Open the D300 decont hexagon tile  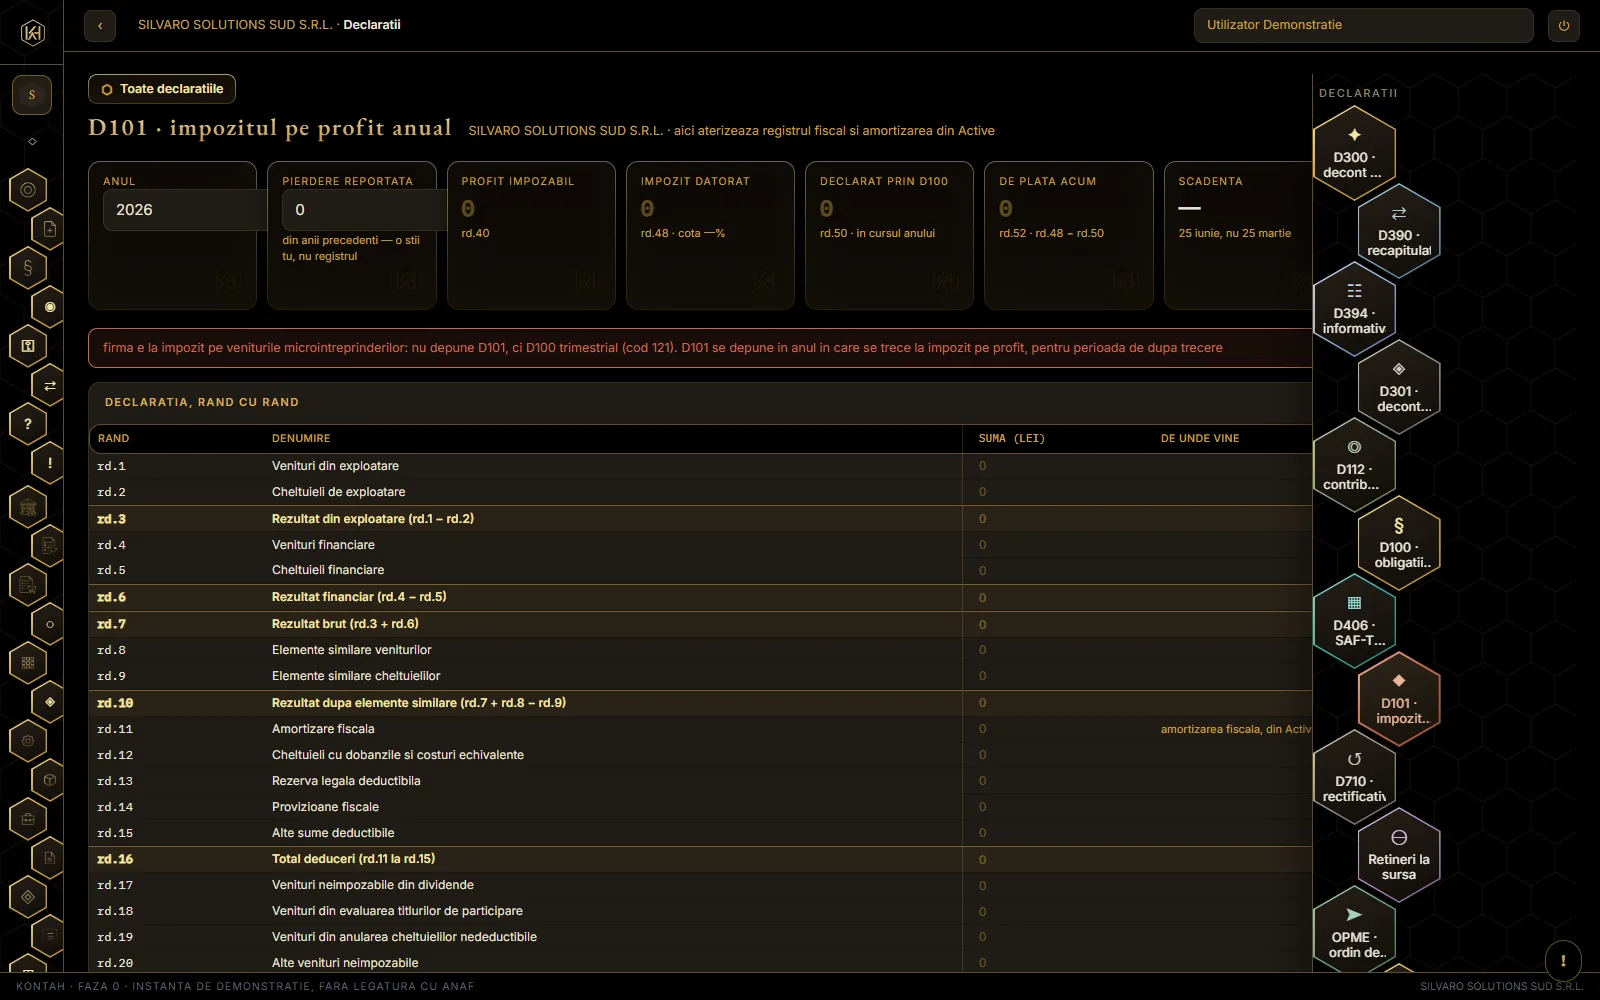1354,153
